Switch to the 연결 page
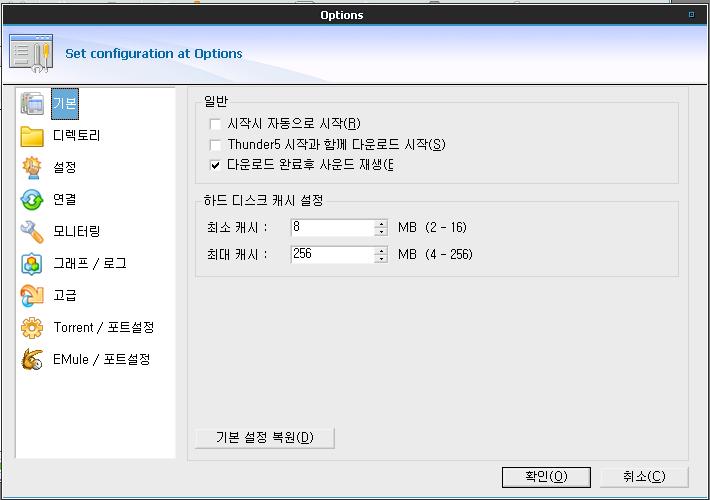 tap(65, 199)
